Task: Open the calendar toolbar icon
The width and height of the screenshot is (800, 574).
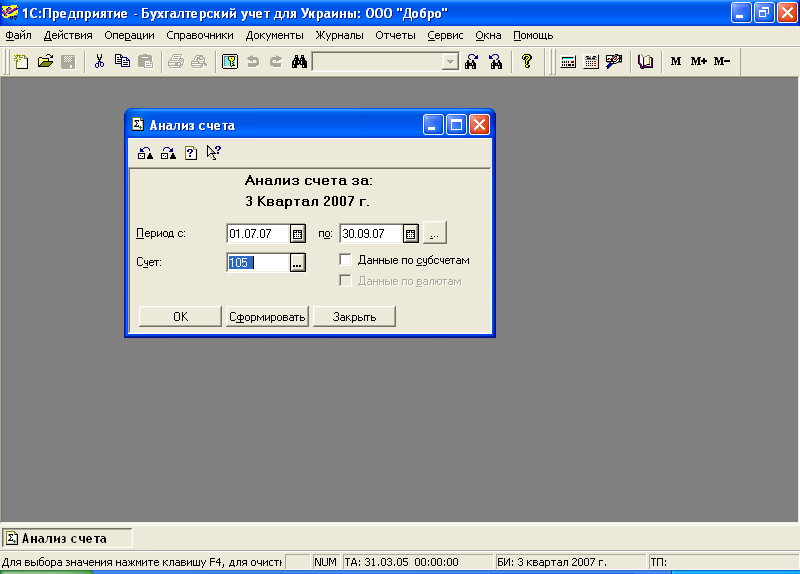Action: click(x=591, y=62)
